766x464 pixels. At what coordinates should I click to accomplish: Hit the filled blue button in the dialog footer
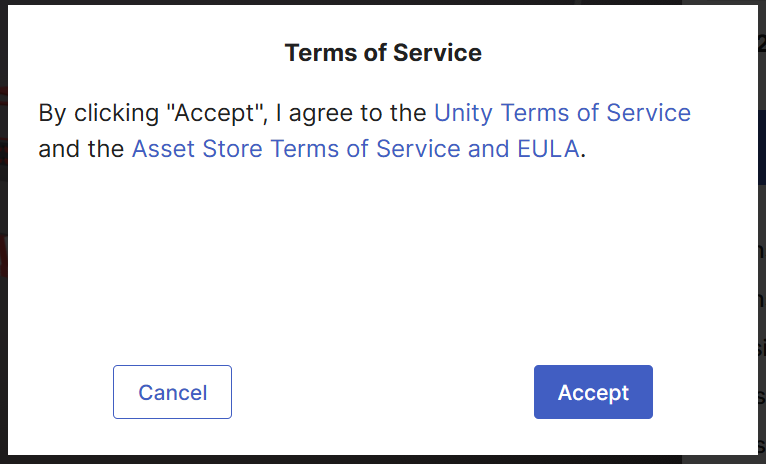pyautogui.click(x=593, y=392)
